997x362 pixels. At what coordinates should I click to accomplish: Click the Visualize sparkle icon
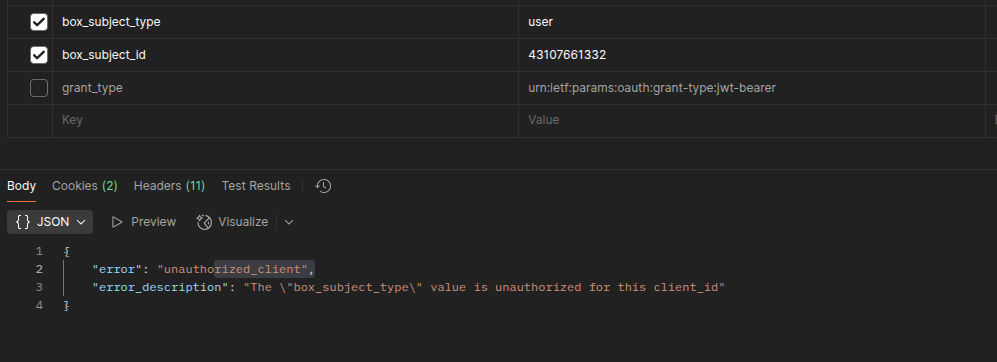204,222
